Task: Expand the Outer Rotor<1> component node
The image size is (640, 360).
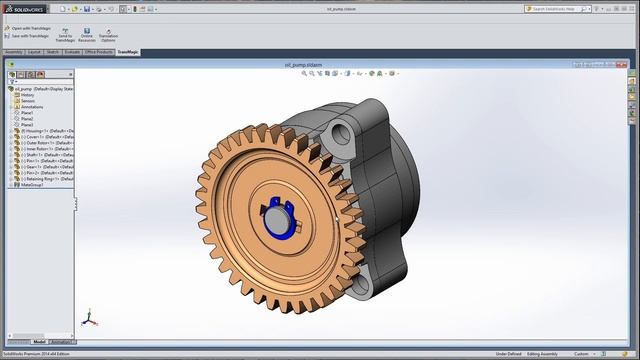Action: point(11,143)
